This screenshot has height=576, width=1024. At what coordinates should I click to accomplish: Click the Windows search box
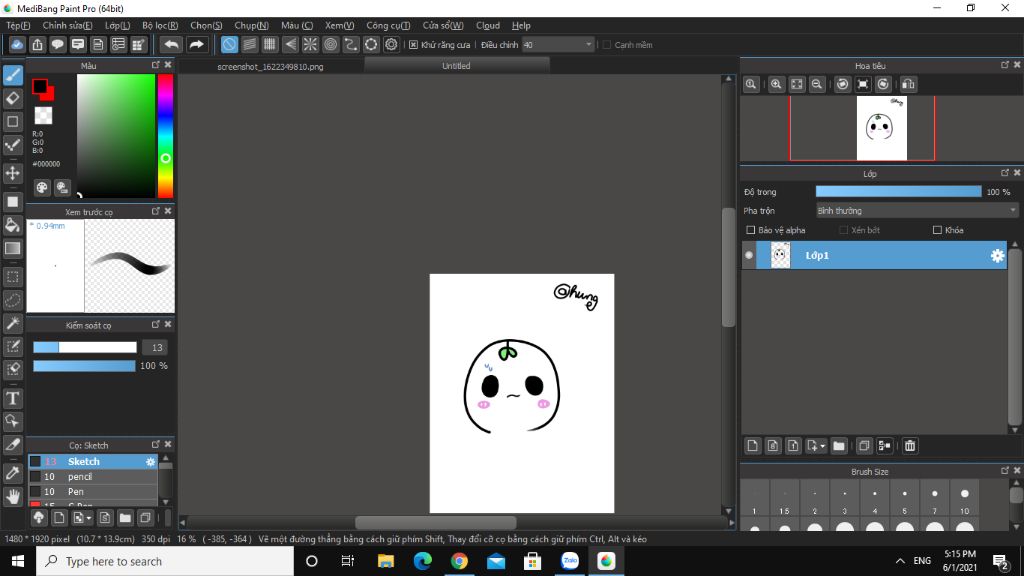pyautogui.click(x=165, y=561)
